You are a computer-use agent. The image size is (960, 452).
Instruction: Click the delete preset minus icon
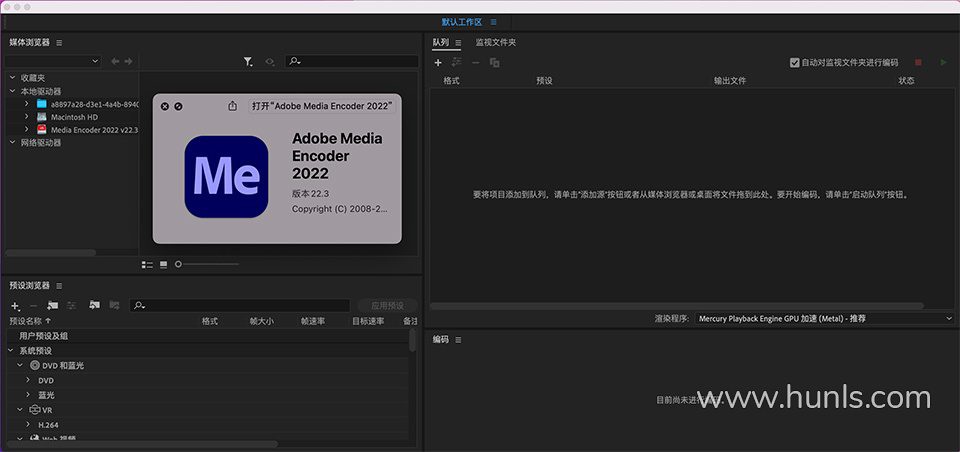coord(34,305)
